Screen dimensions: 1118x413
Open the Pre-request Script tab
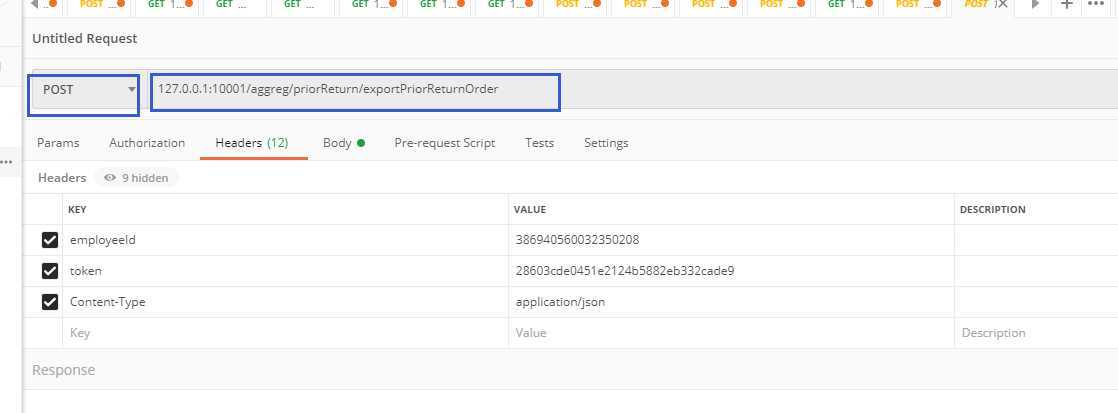(445, 143)
